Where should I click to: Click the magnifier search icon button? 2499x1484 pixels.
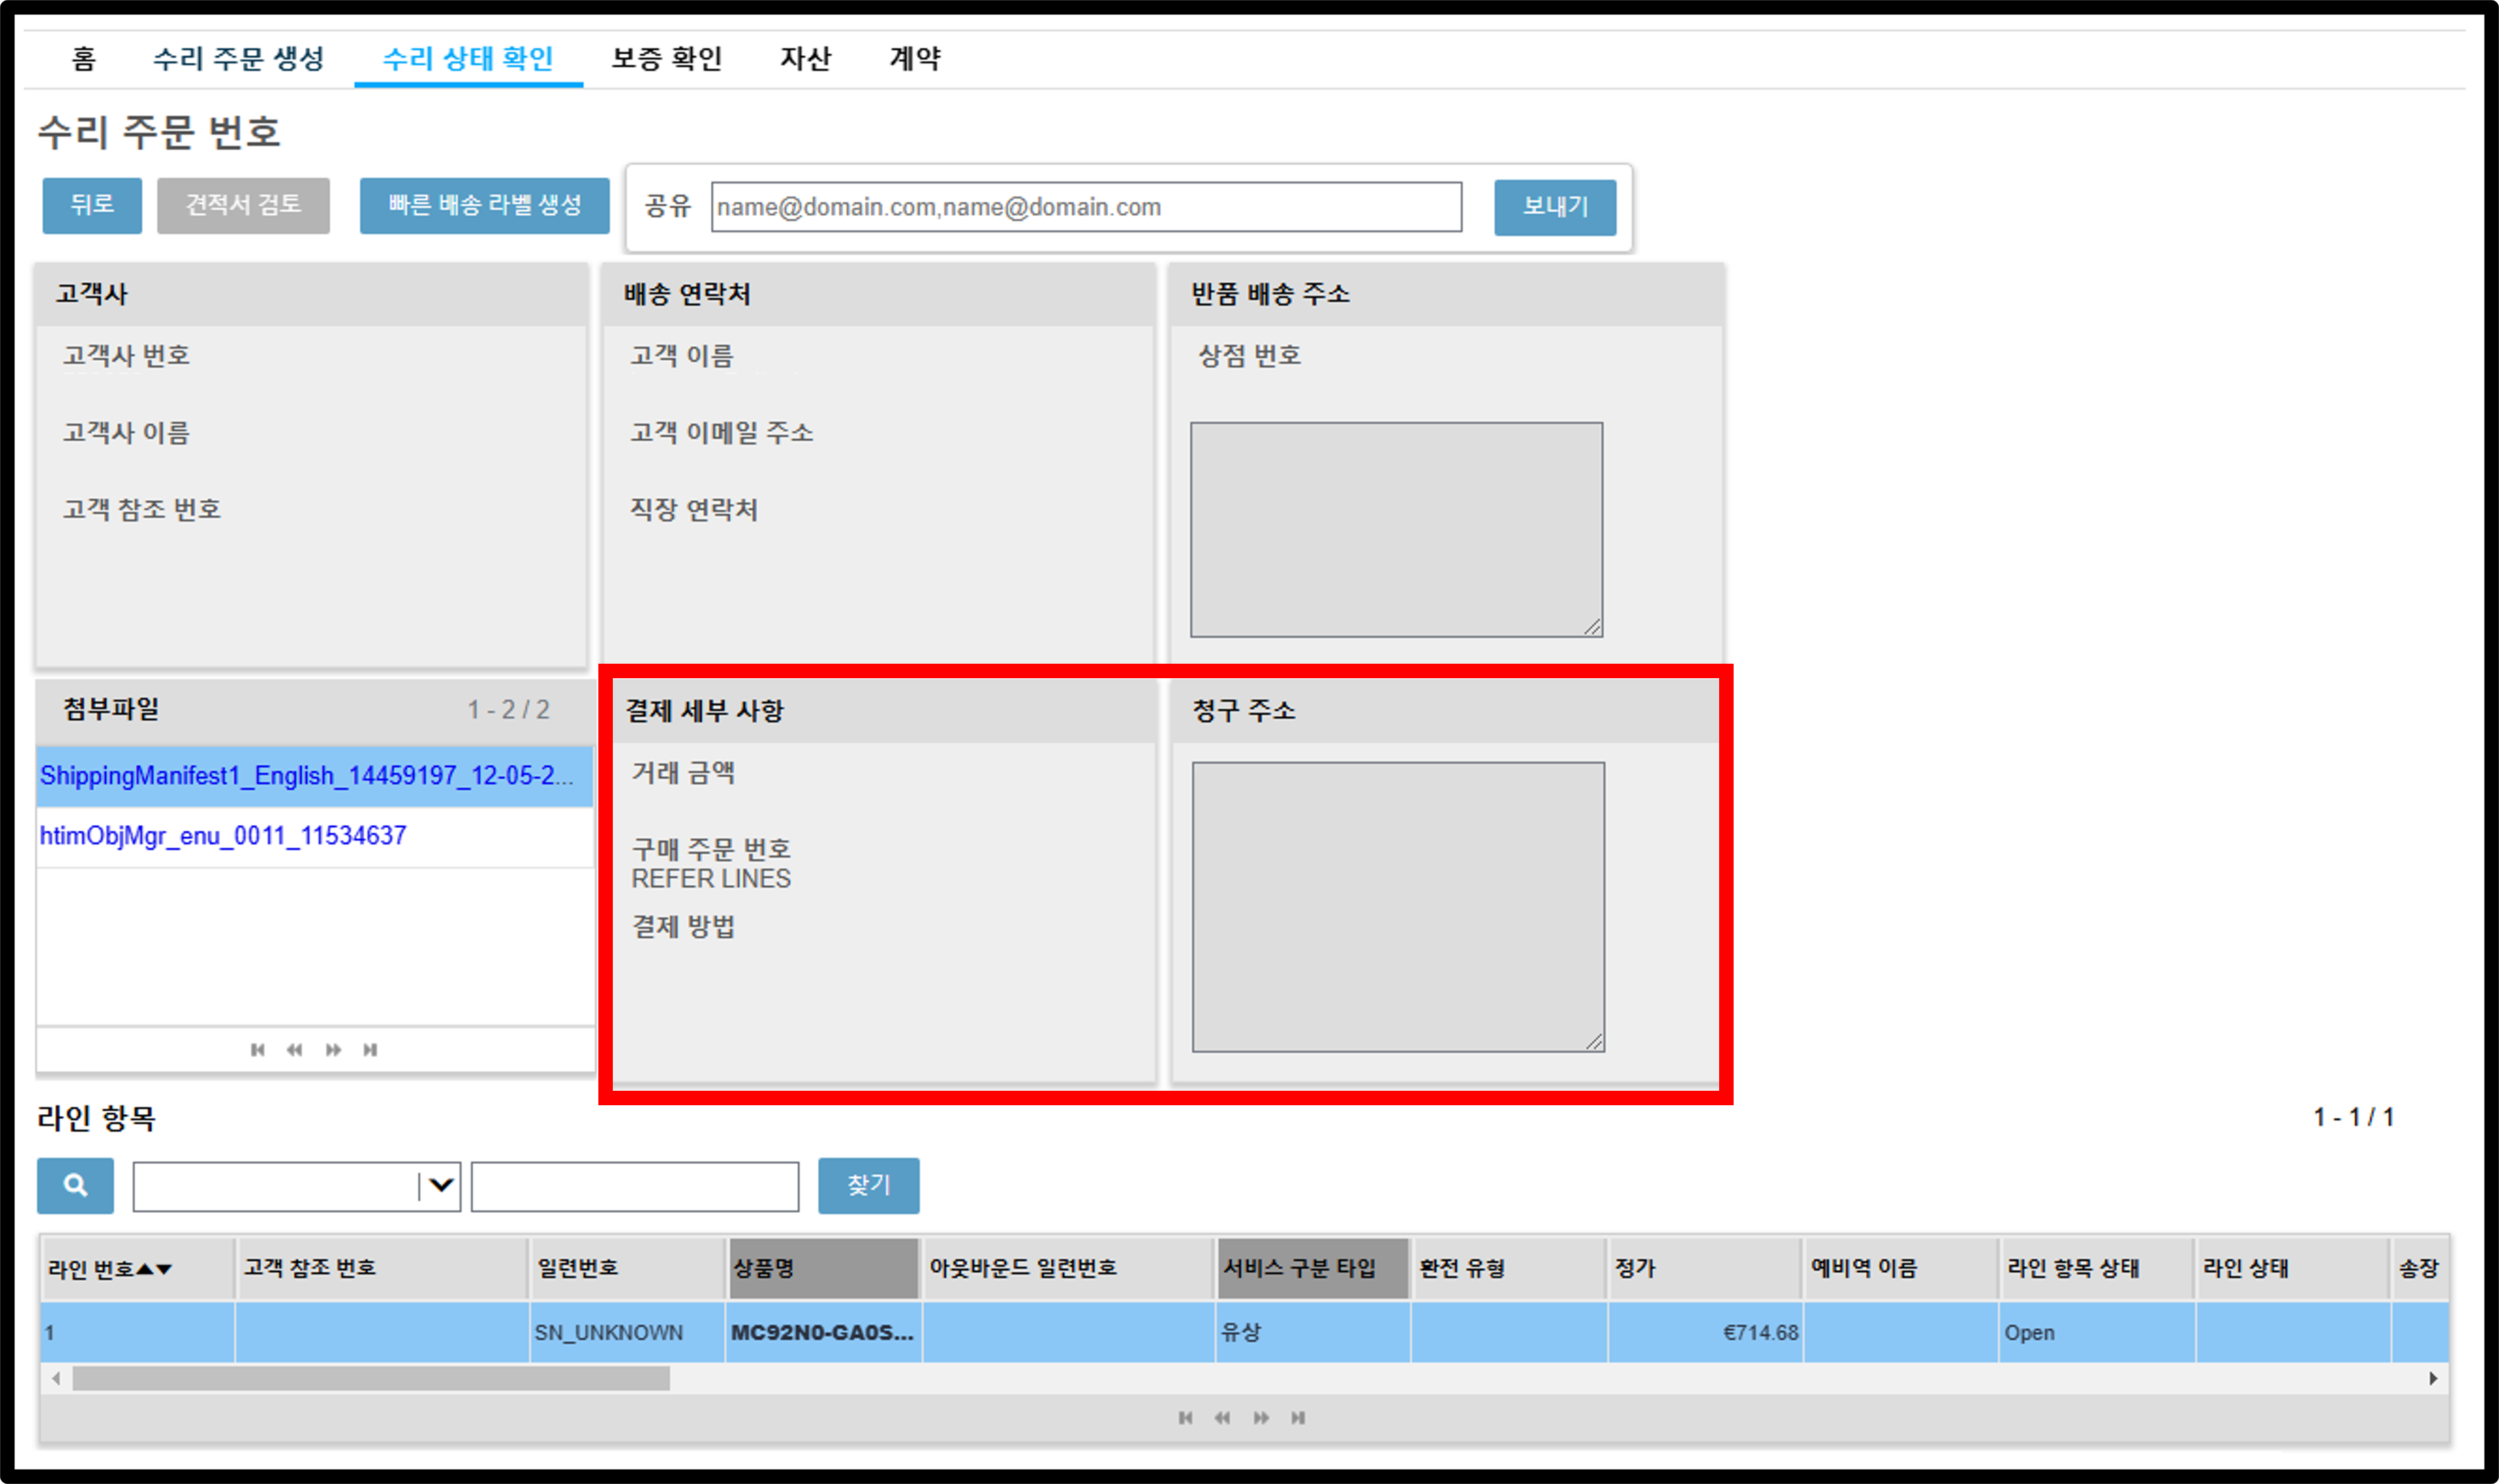75,1185
